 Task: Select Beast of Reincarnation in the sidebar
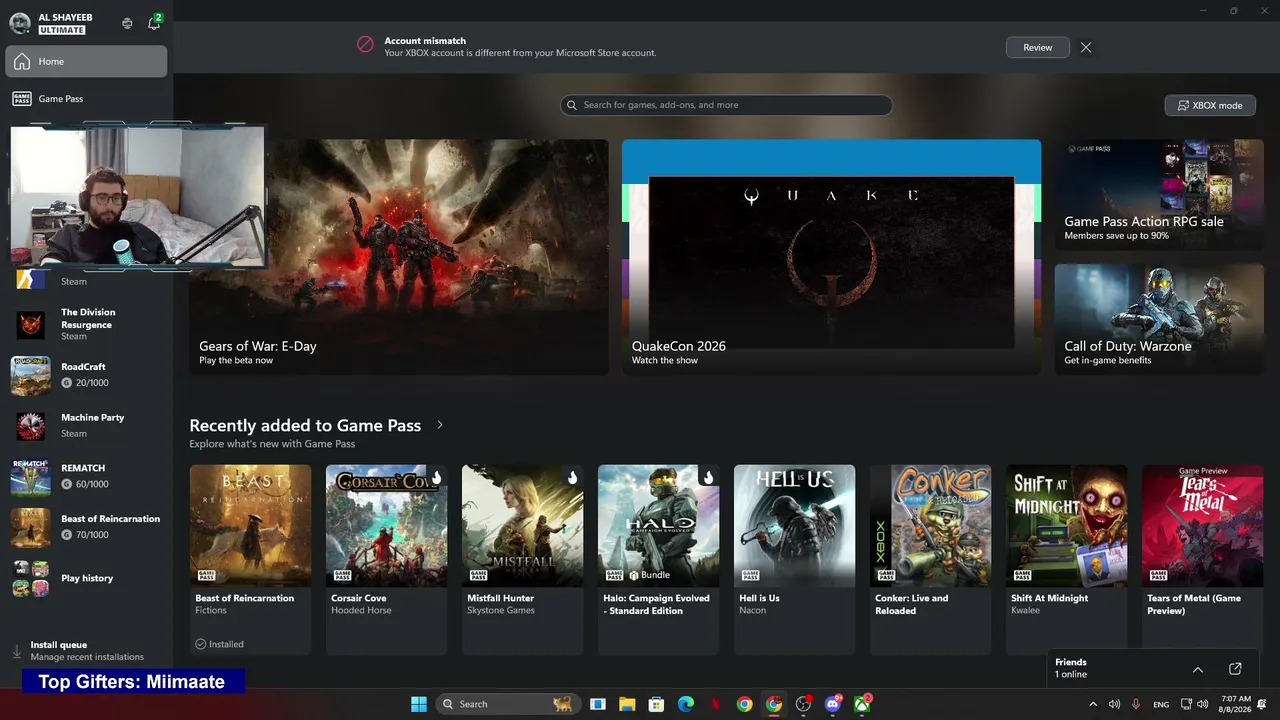click(86, 527)
